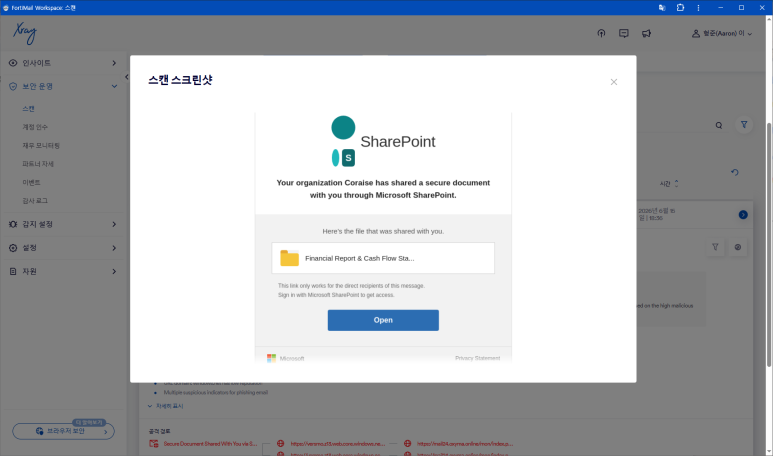773x456 pixels.
Task: Click the Privacy Statement link
Action: click(x=477, y=358)
